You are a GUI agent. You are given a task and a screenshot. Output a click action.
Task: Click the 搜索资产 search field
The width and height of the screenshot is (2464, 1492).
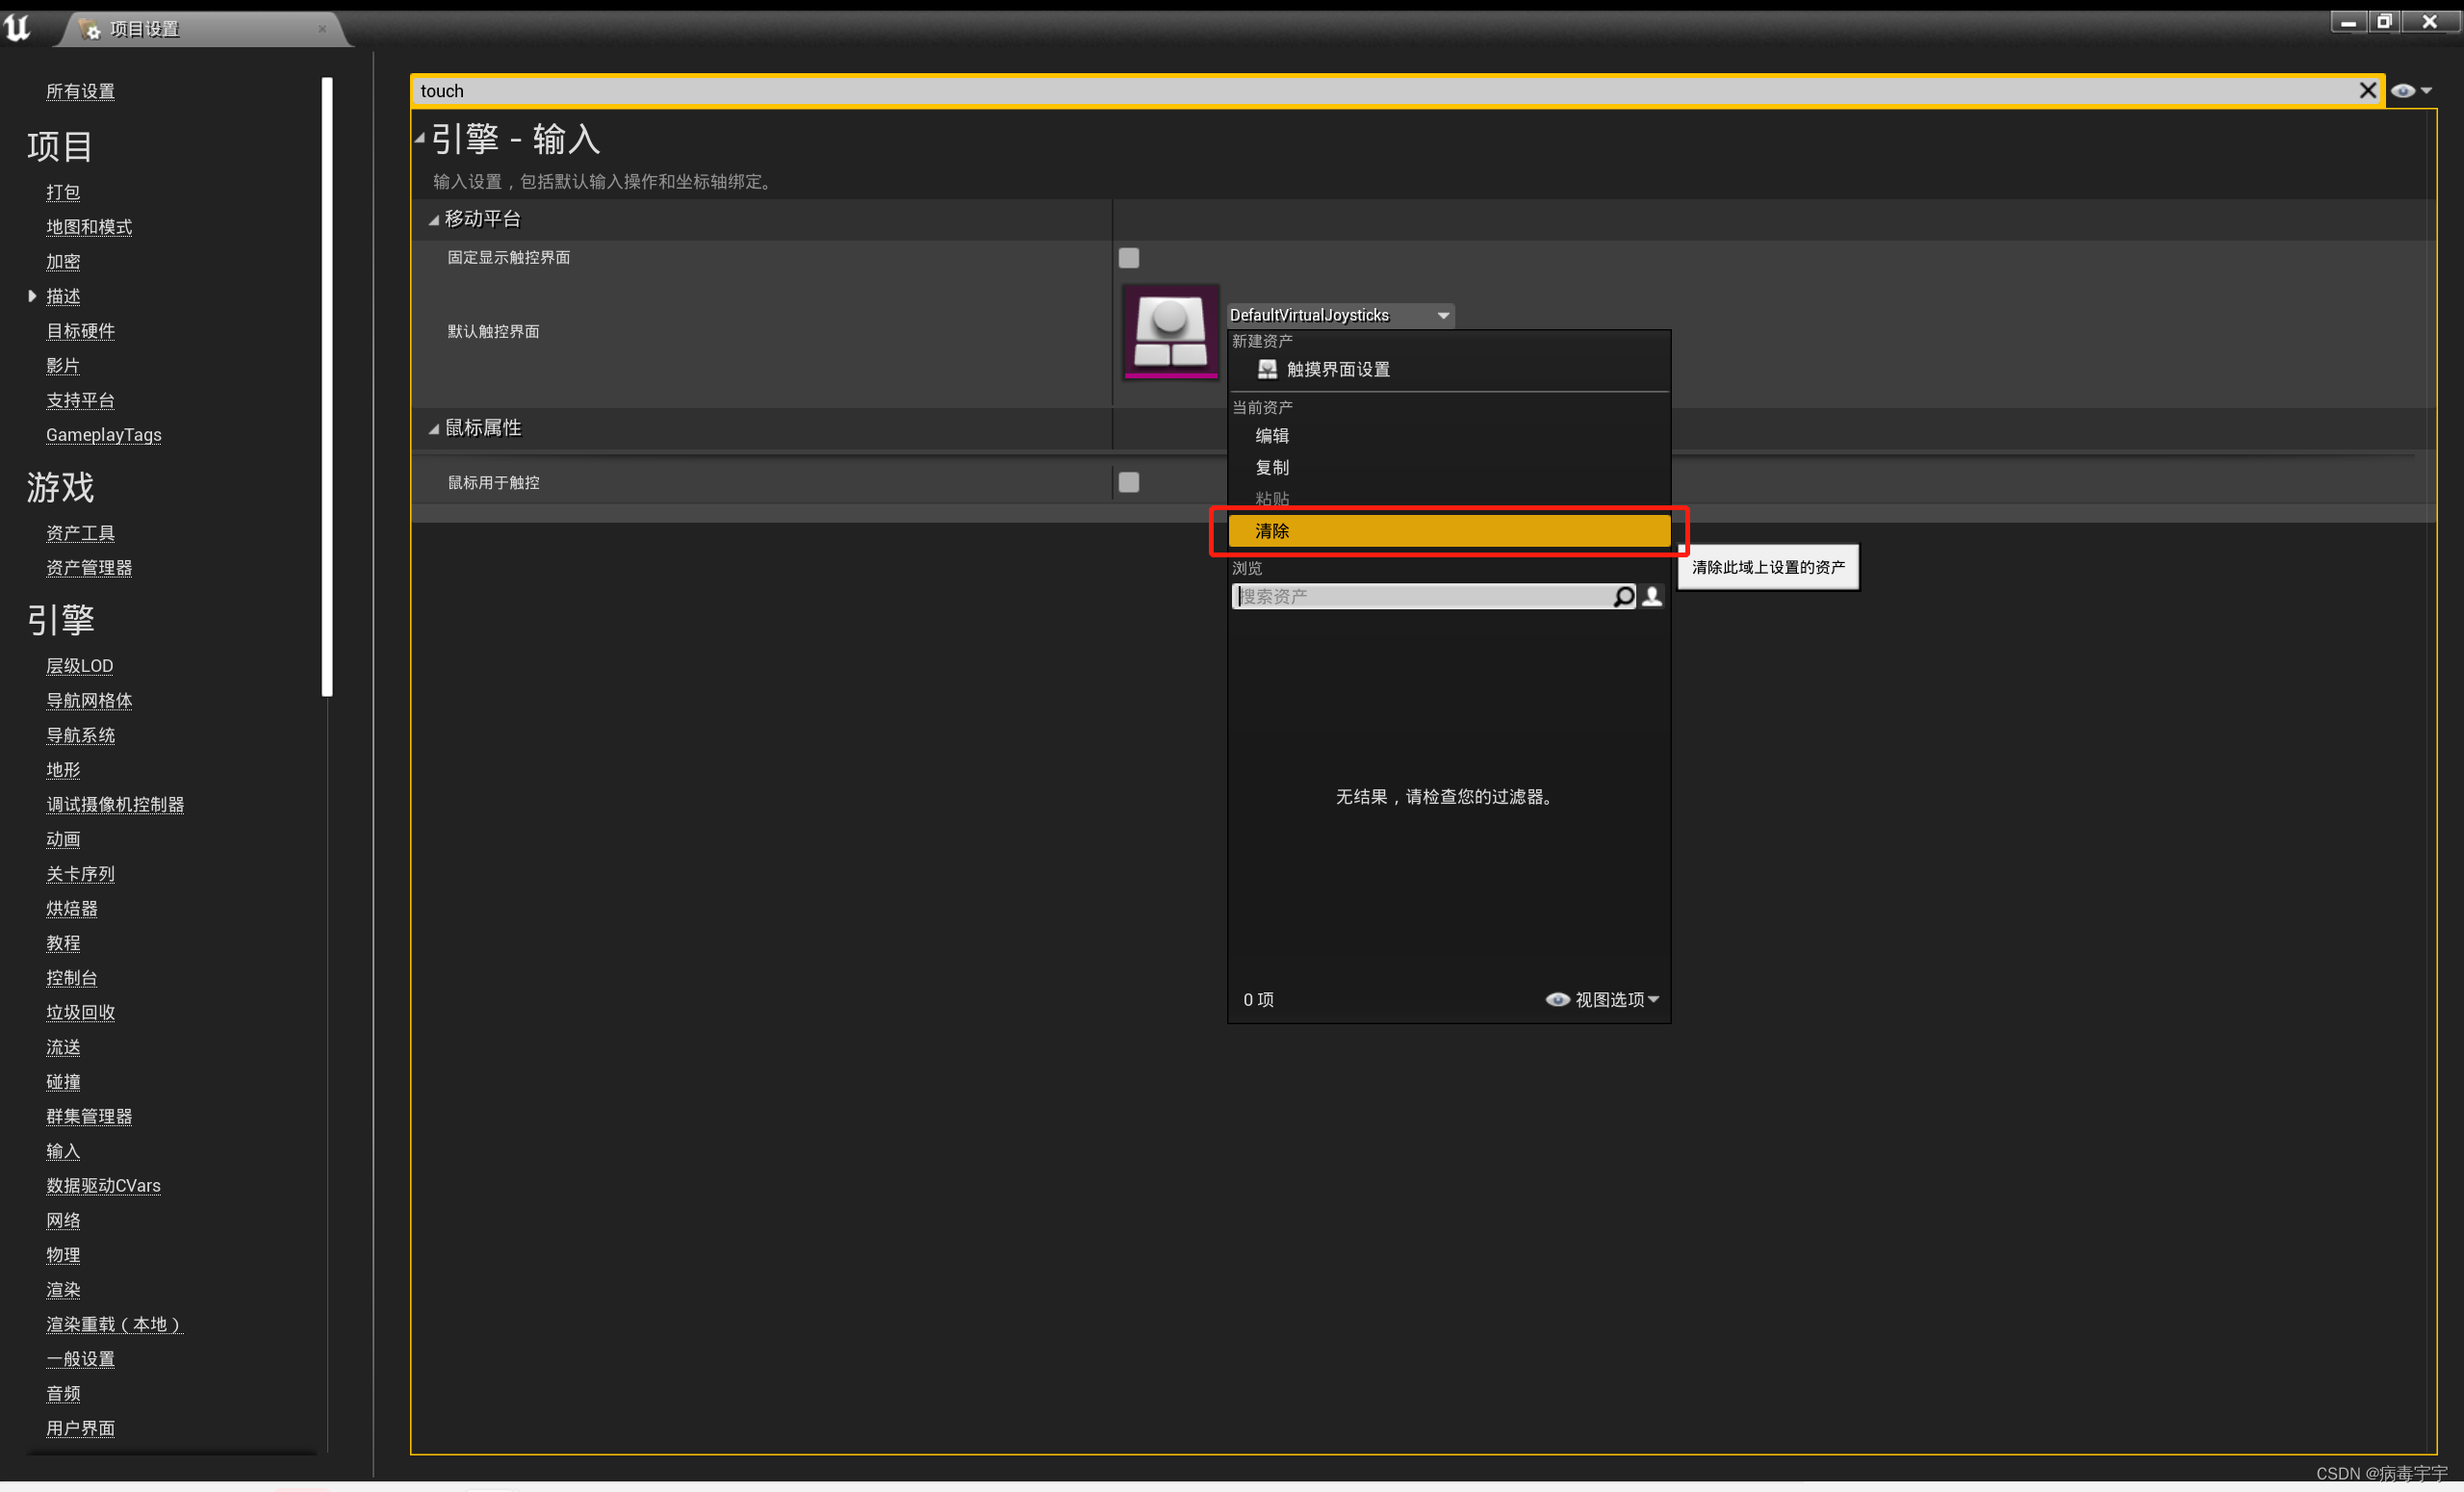click(1420, 597)
